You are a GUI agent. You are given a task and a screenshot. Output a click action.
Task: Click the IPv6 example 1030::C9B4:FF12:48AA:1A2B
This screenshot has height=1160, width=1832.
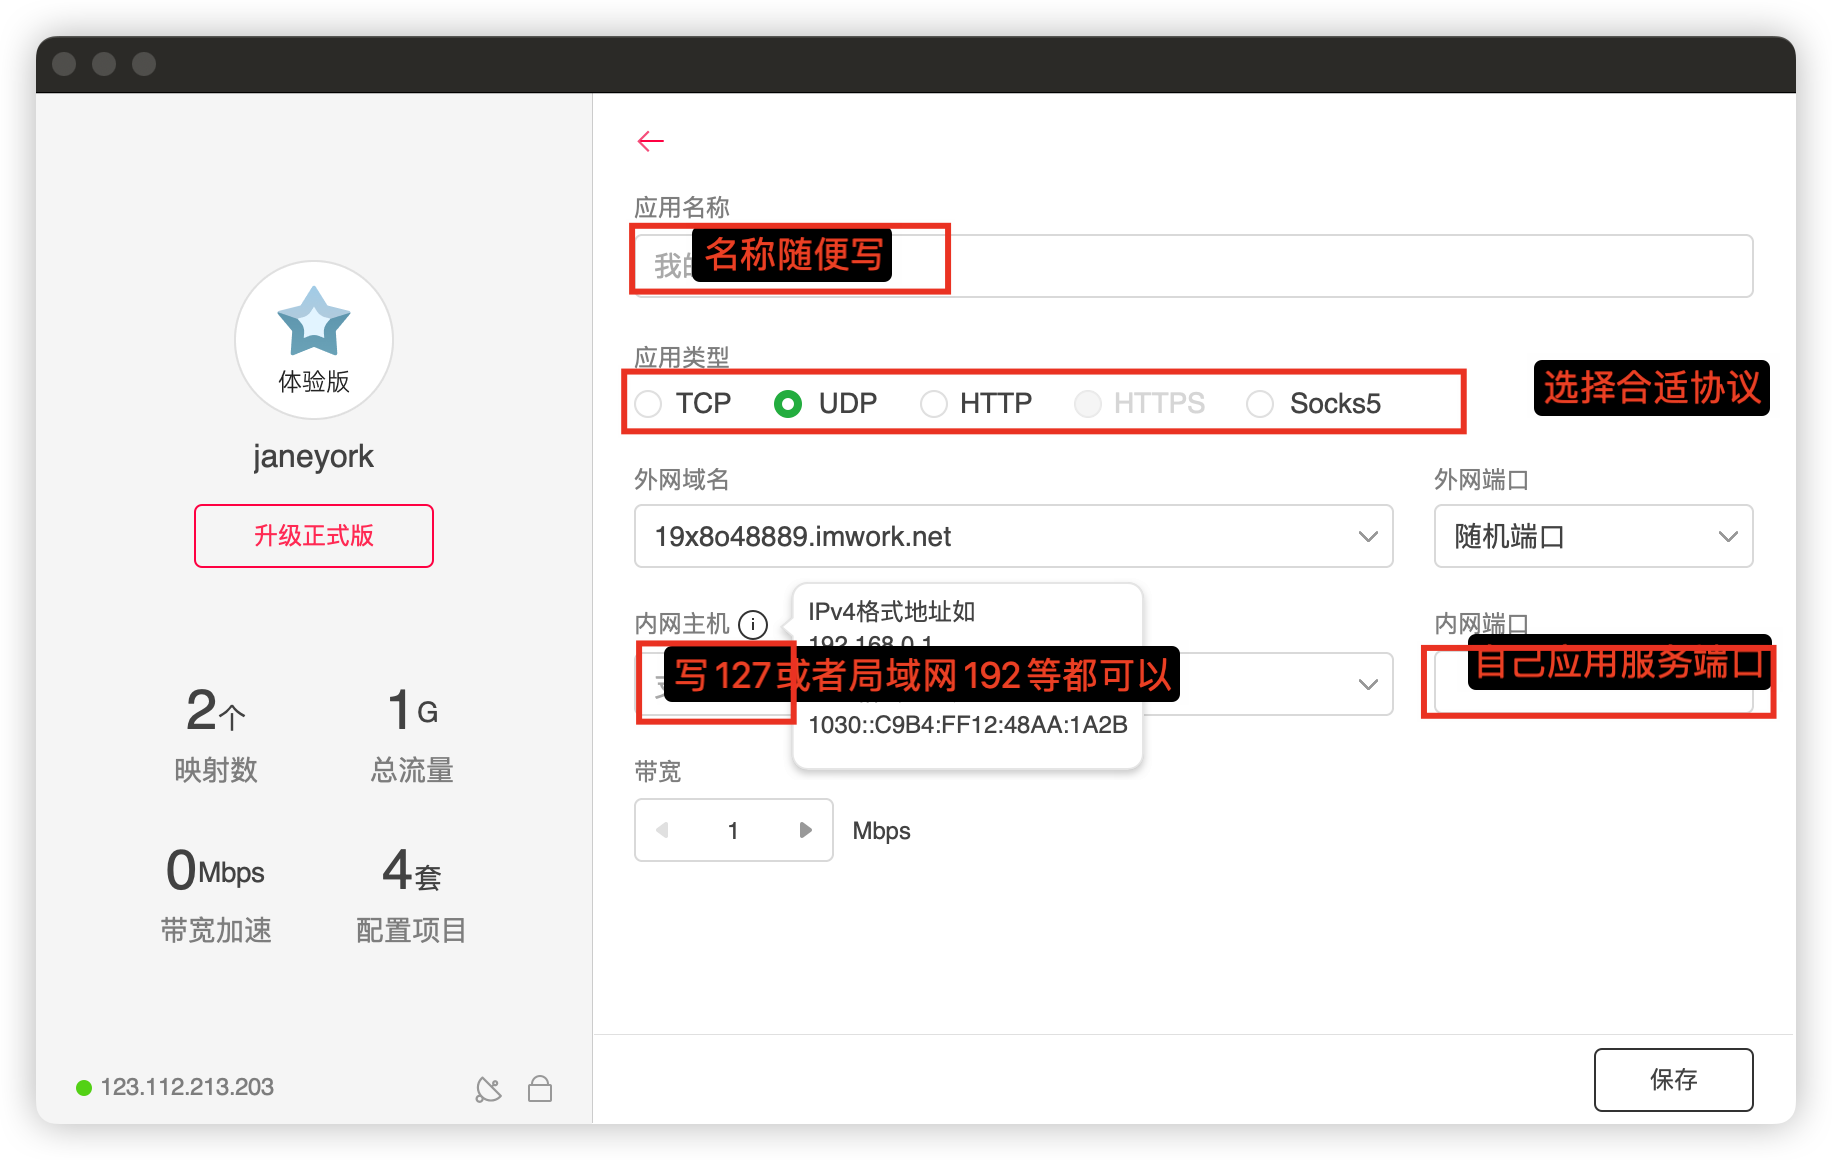coord(968,725)
